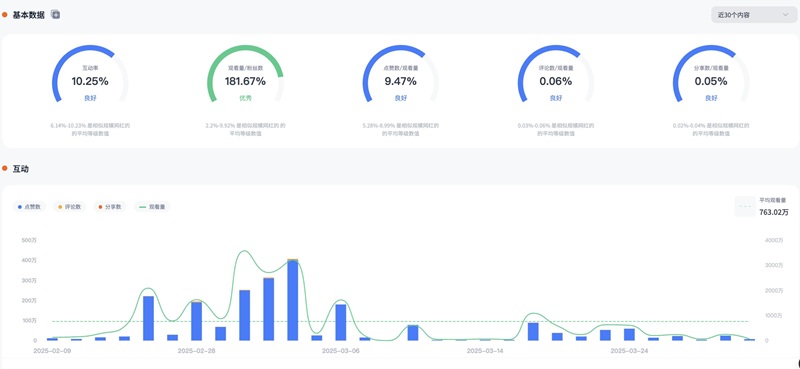The height and width of the screenshot is (369, 800).
Task: Click the 点赞数/观看量 9.47% gauge
Action: pyautogui.click(x=401, y=75)
